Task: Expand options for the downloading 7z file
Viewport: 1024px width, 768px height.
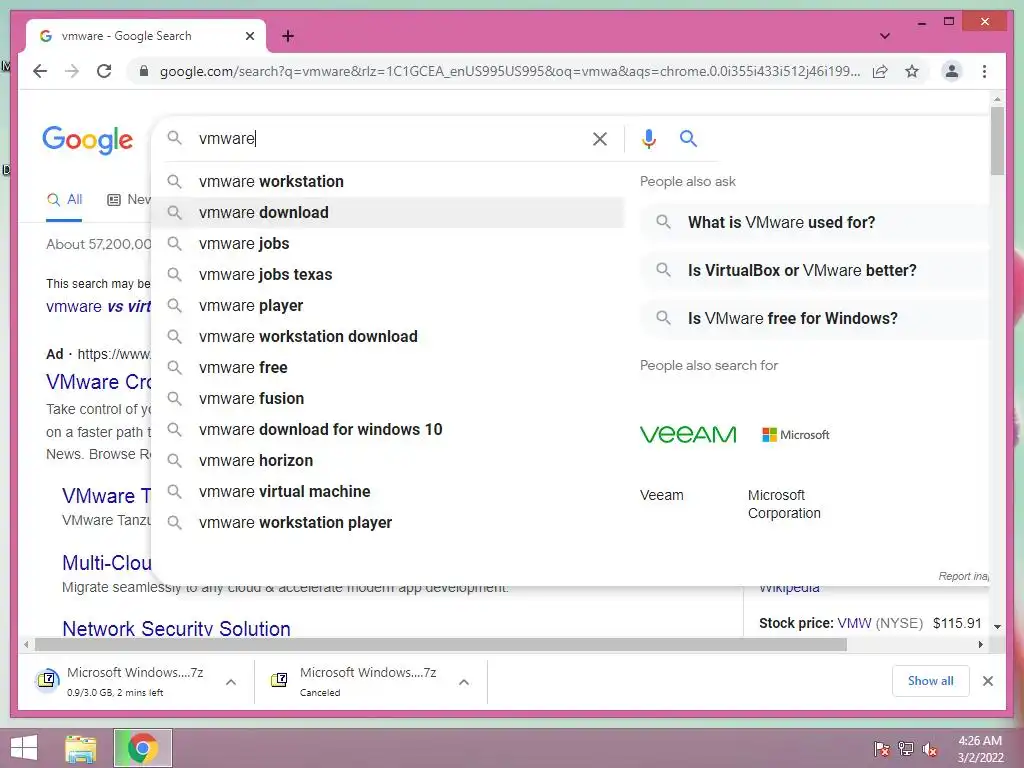Action: (x=231, y=682)
